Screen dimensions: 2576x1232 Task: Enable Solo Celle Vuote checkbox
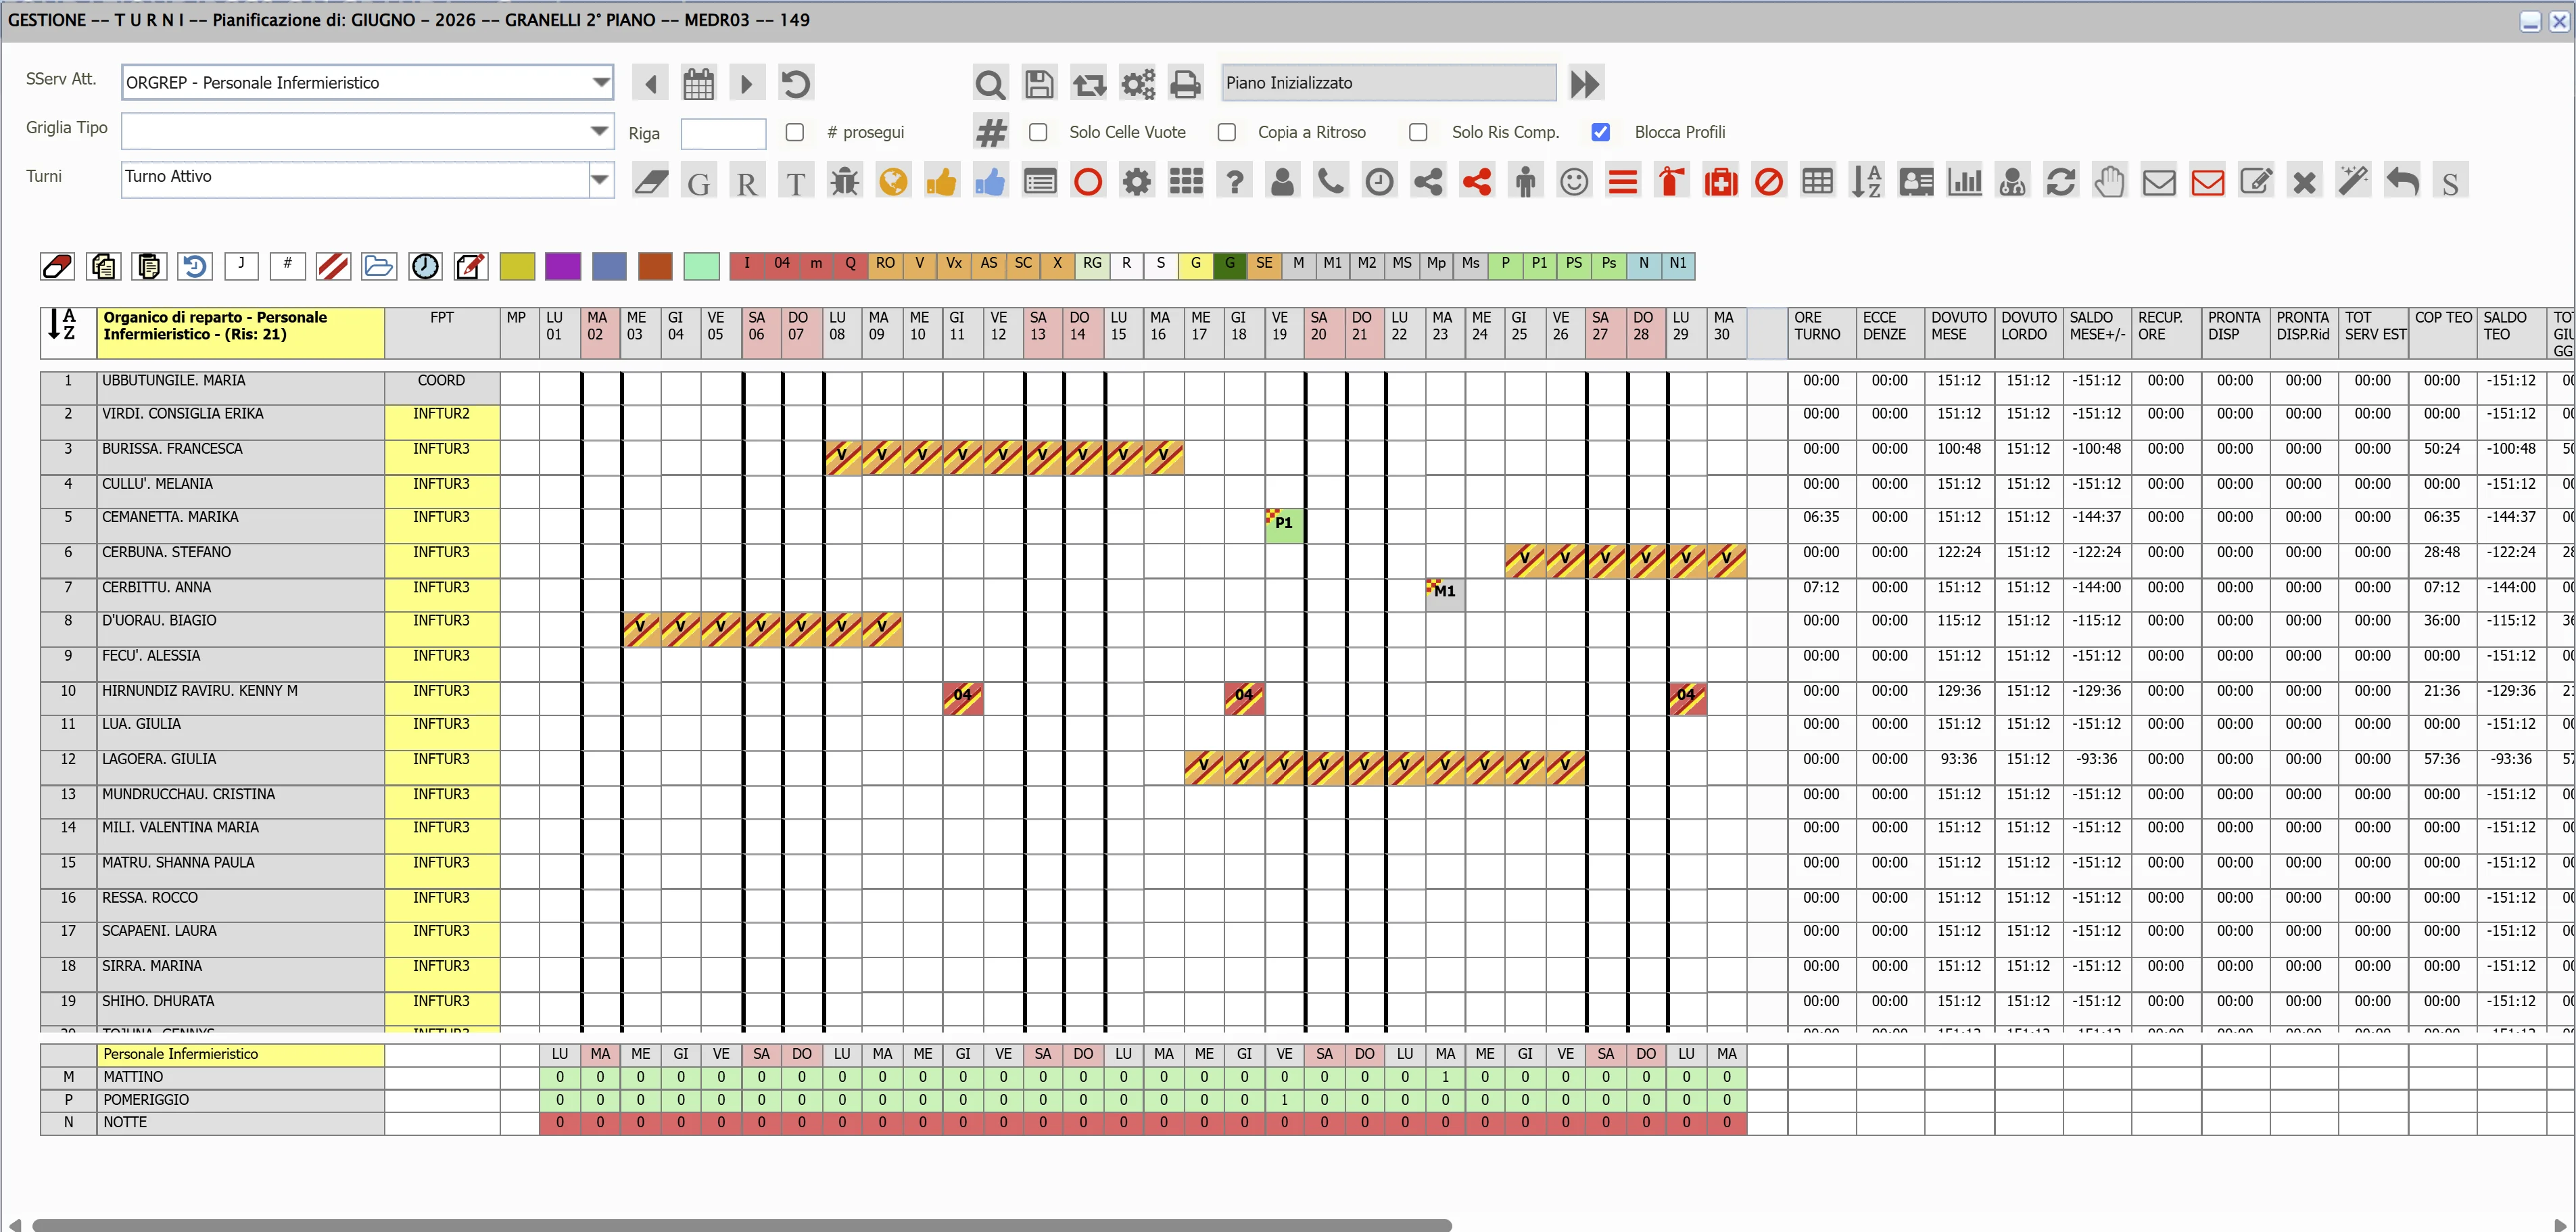pyautogui.click(x=1038, y=132)
